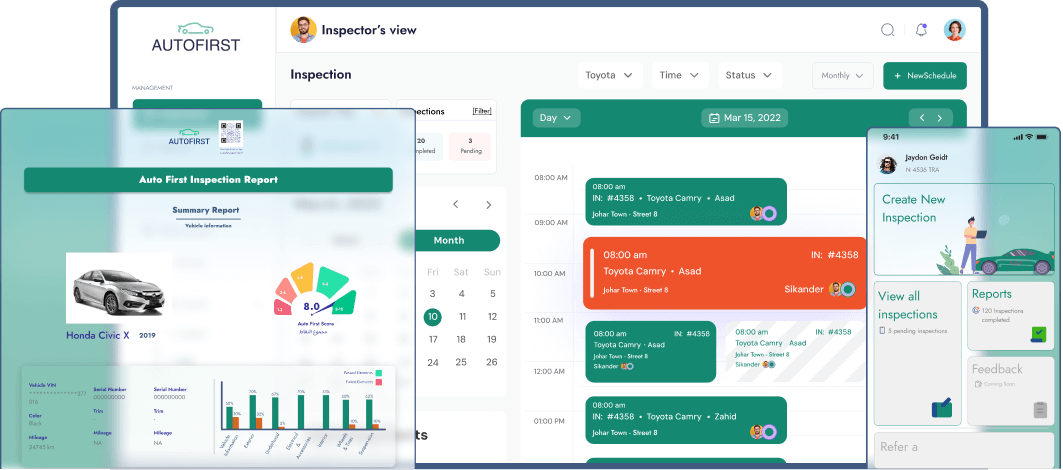Click the Sat column header in calendar
1063x470 pixels.
tap(461, 272)
